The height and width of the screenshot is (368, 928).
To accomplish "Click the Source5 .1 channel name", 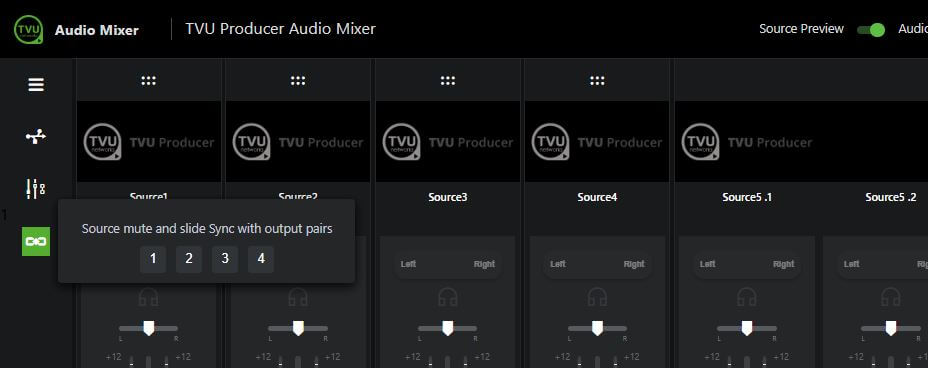I will [x=747, y=198].
